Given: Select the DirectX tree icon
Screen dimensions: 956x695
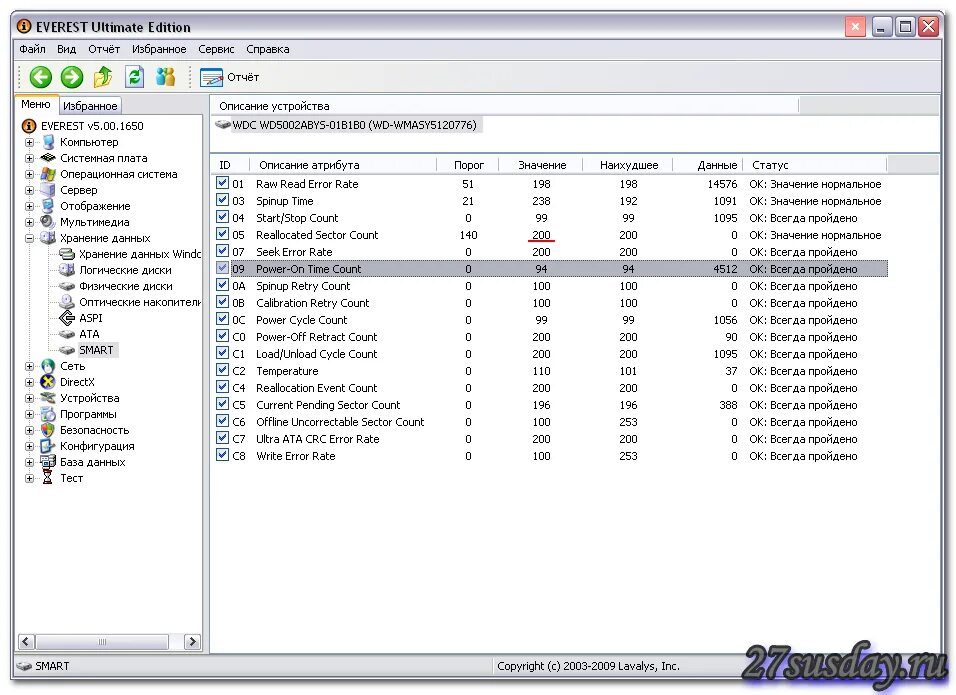Looking at the screenshot, I should tap(48, 382).
